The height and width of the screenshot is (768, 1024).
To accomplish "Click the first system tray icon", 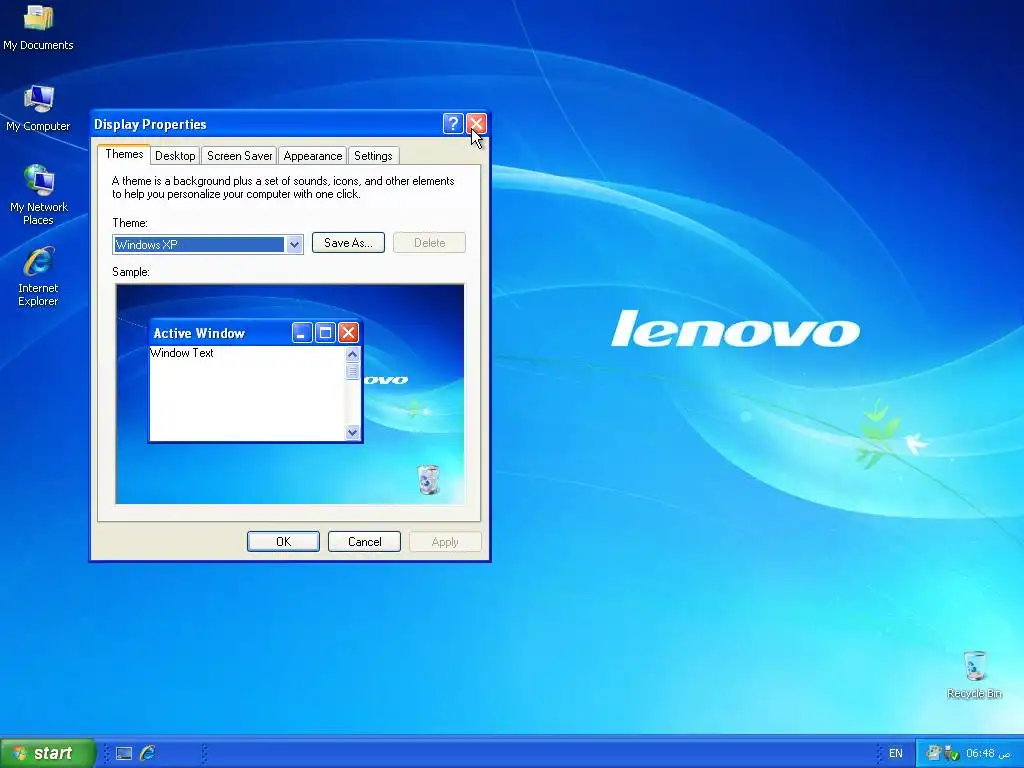I will coord(934,753).
